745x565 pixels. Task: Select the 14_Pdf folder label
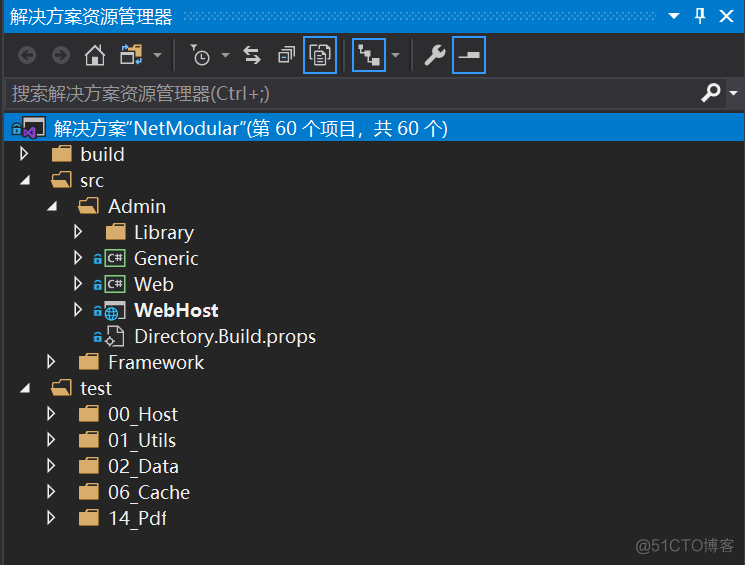click(137, 518)
